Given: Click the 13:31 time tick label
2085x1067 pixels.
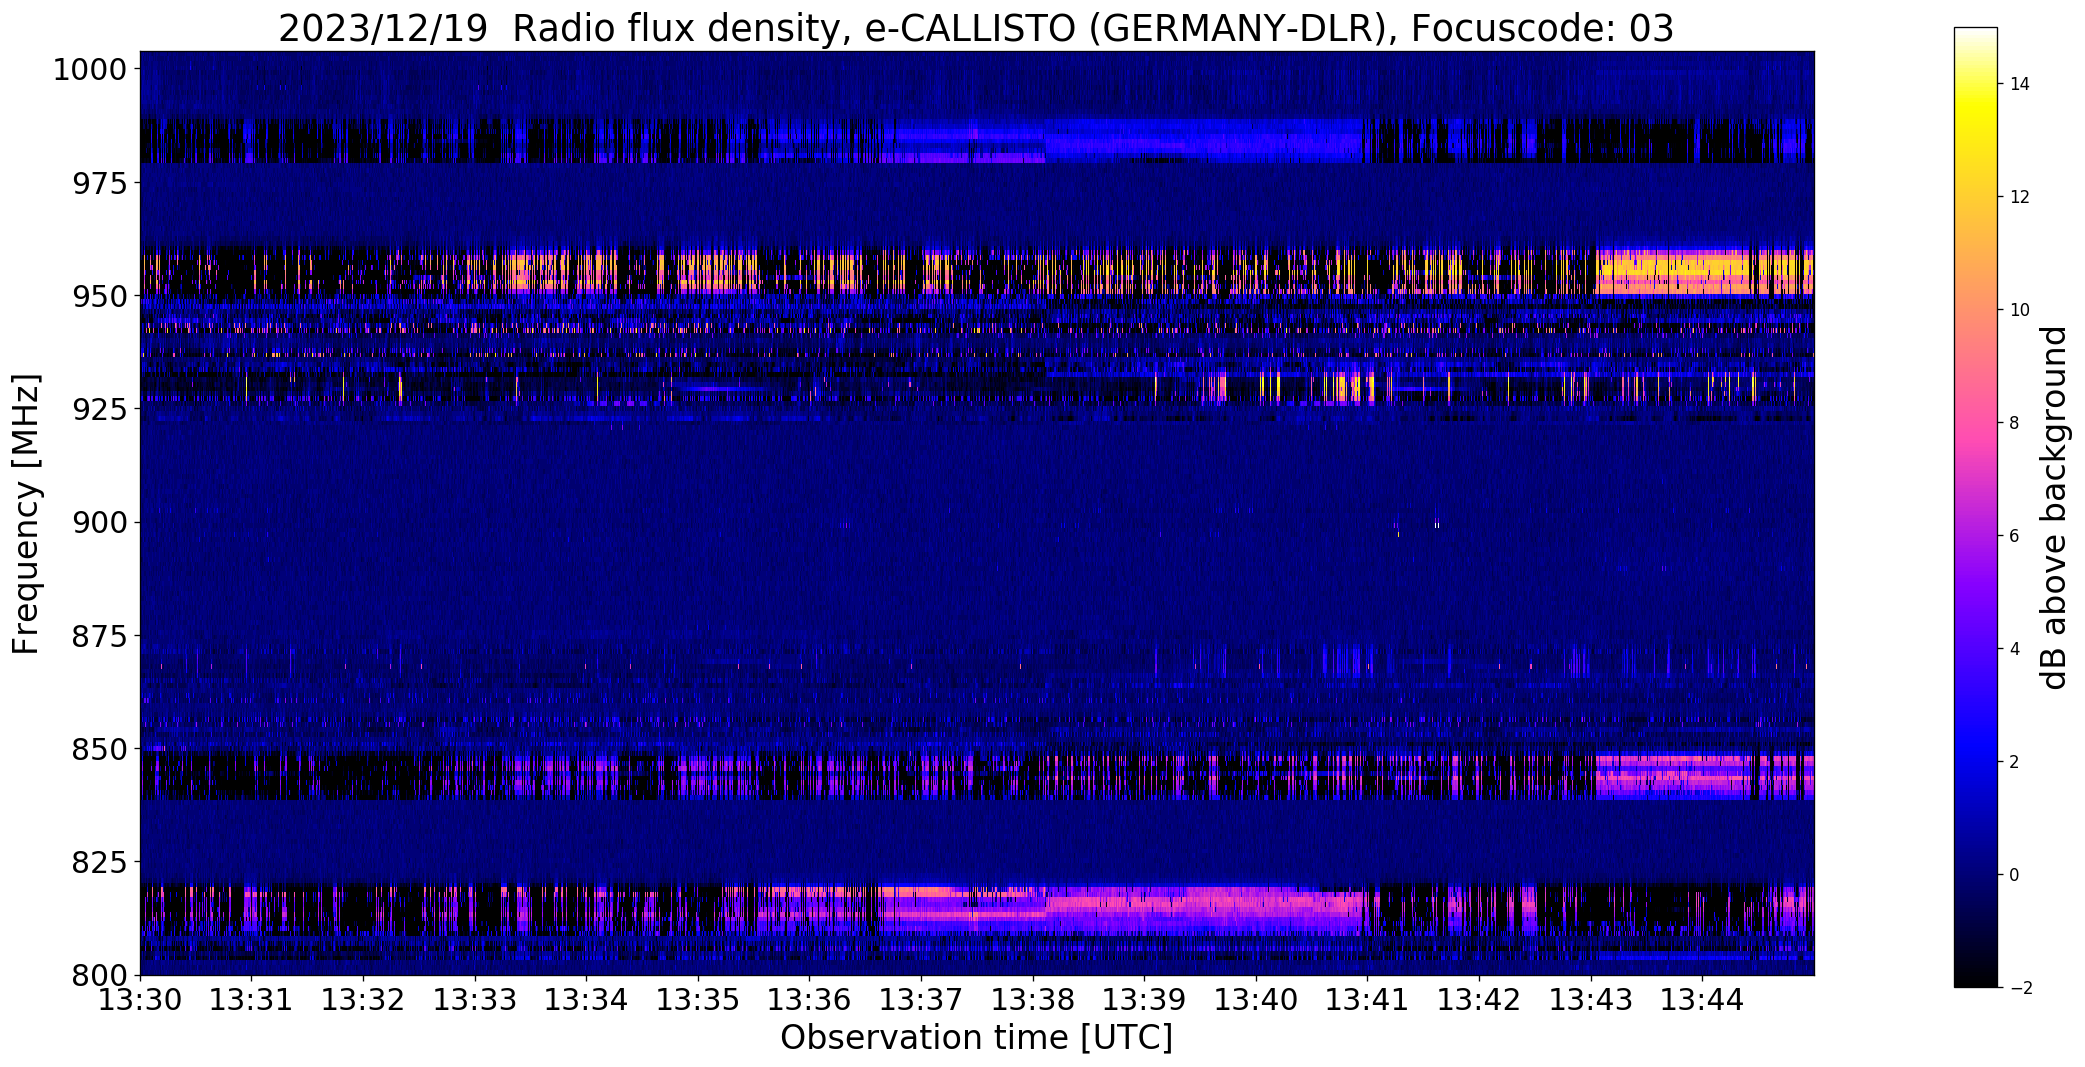Looking at the screenshot, I should coord(252,999).
